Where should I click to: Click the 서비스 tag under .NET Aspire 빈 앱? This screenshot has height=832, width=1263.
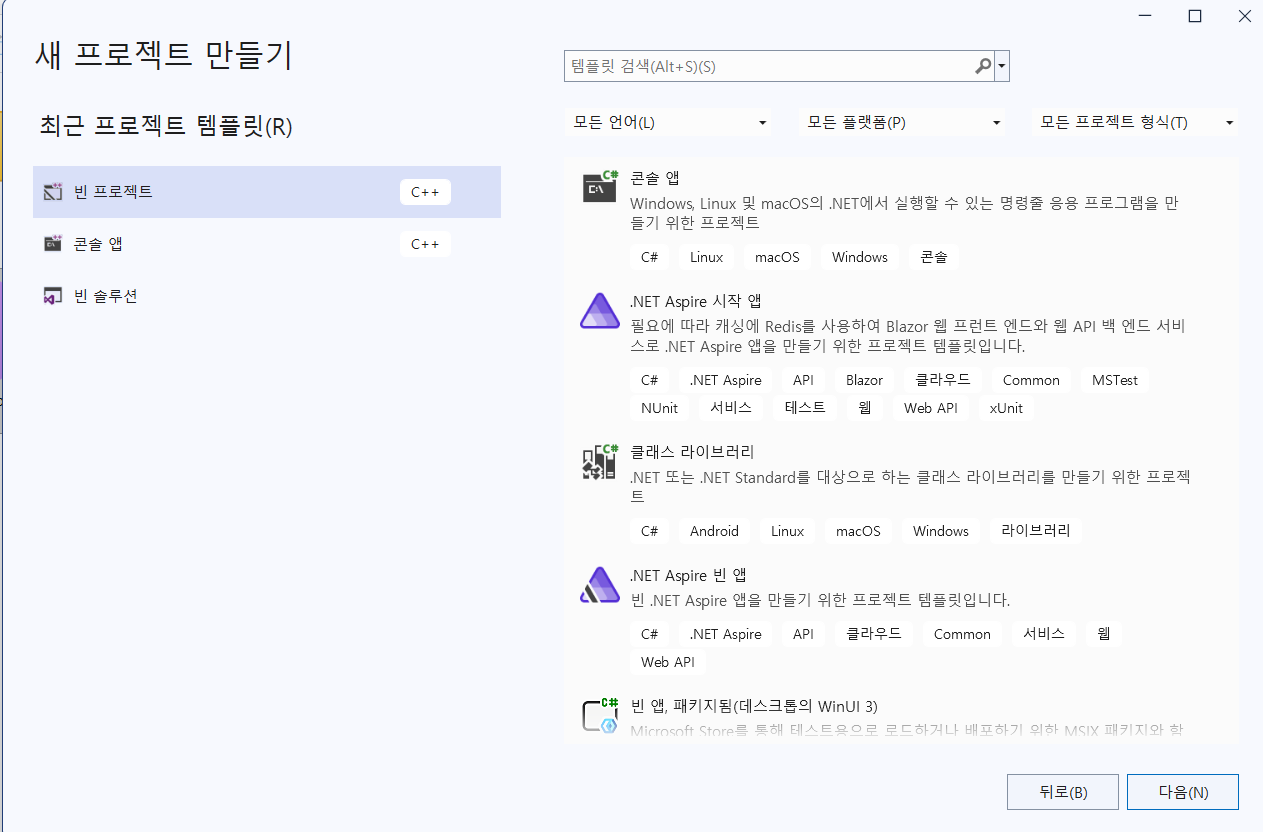point(1044,634)
